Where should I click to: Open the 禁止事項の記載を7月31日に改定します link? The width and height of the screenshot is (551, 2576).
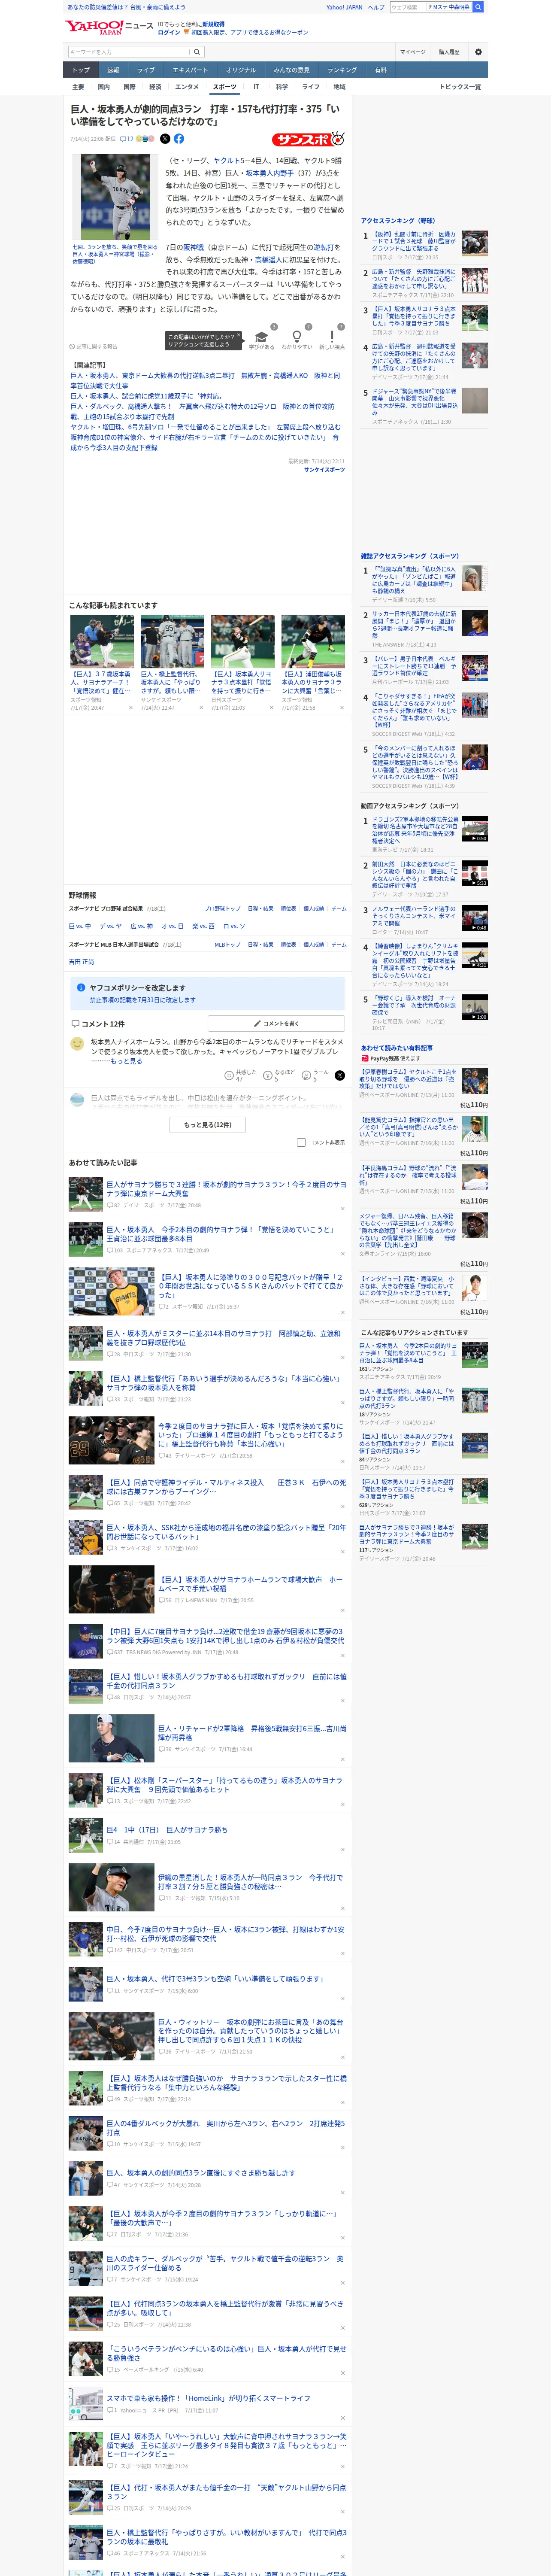pyautogui.click(x=143, y=1000)
